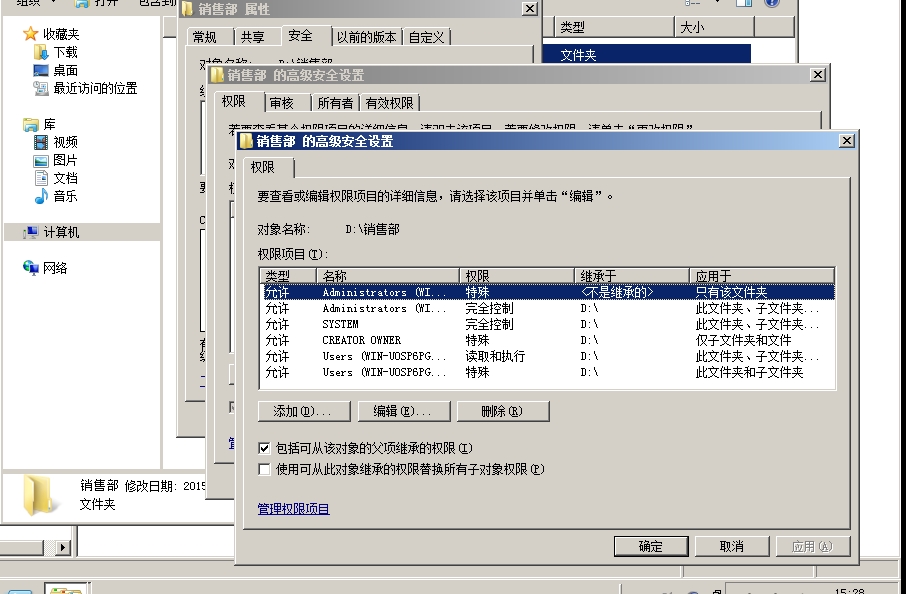
Task: Open 有效权限 tab in middle dialog
Action: click(x=389, y=103)
